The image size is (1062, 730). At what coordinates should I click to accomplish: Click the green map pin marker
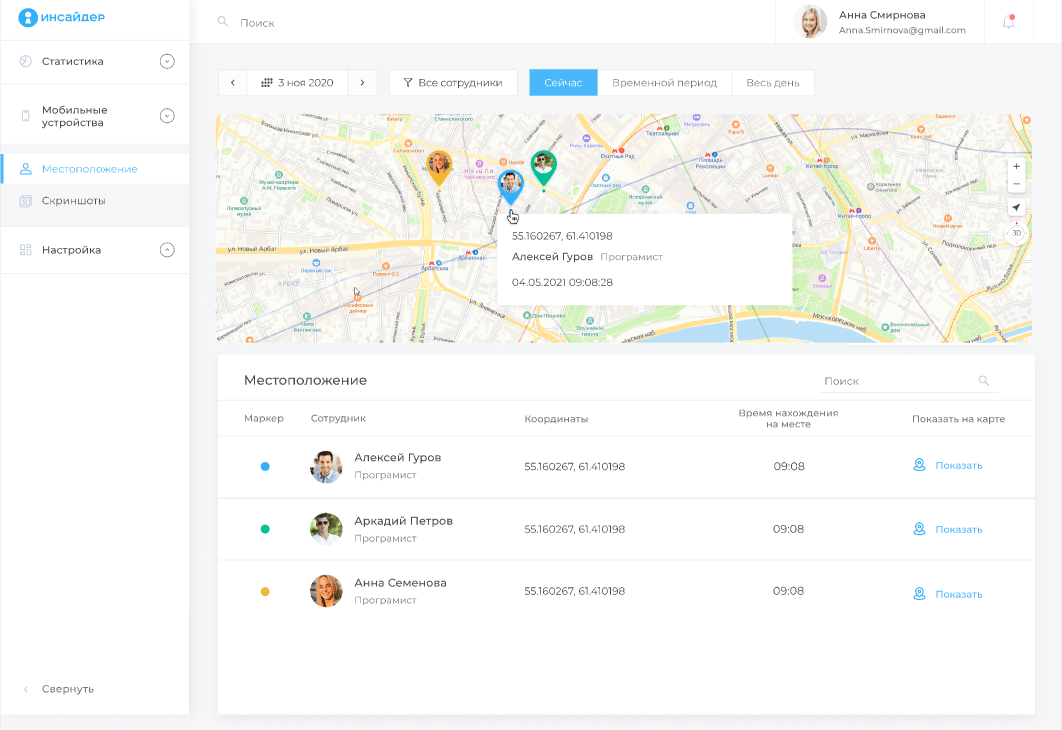[543, 166]
